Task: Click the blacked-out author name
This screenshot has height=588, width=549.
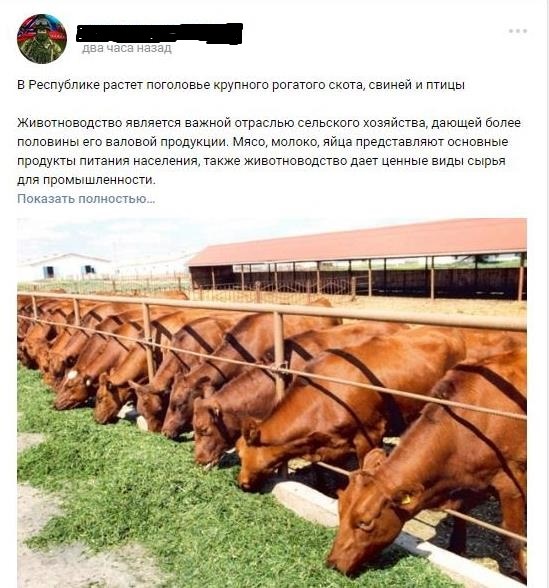Action: coord(159,33)
